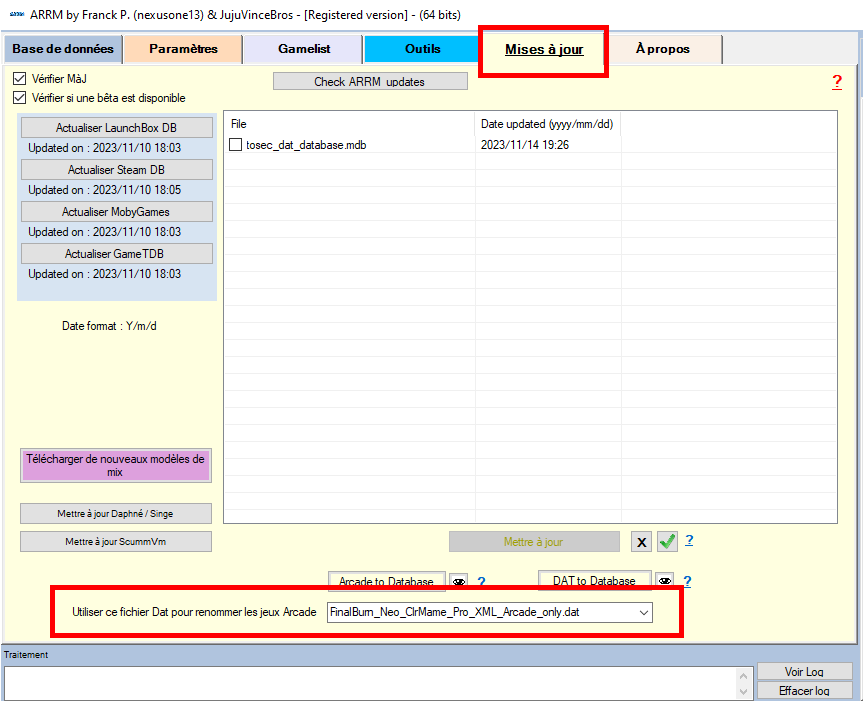The height and width of the screenshot is (702, 864).
Task: Toggle Vérifier si une bêta est disponible
Action: pos(19,98)
